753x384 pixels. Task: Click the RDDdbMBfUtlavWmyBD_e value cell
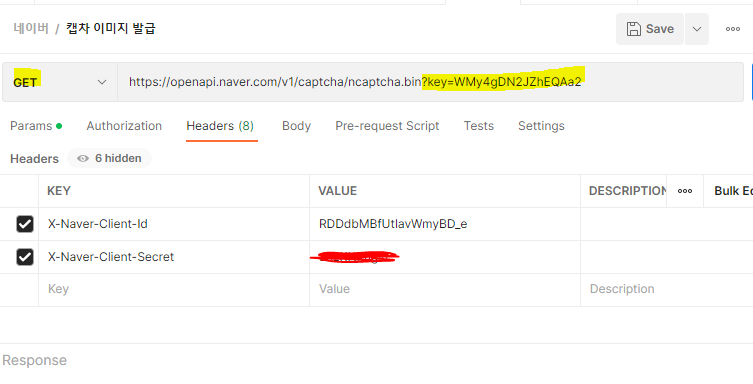(445, 224)
